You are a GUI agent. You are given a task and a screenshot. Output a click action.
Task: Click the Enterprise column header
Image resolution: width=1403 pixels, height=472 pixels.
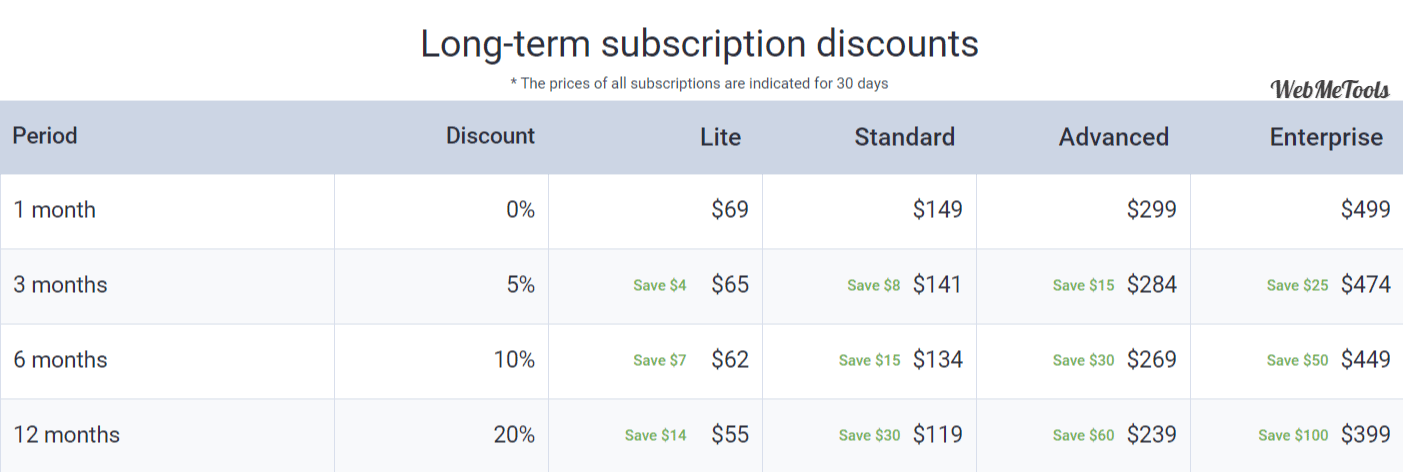(1326, 137)
